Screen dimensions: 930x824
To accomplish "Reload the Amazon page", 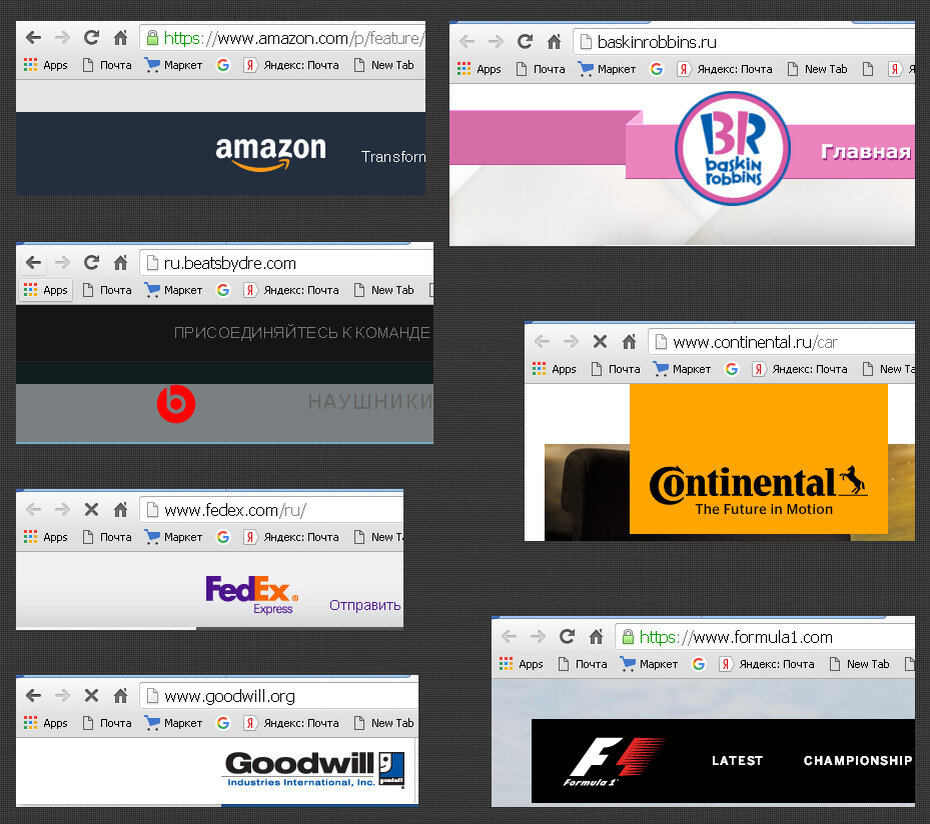I will click(91, 39).
